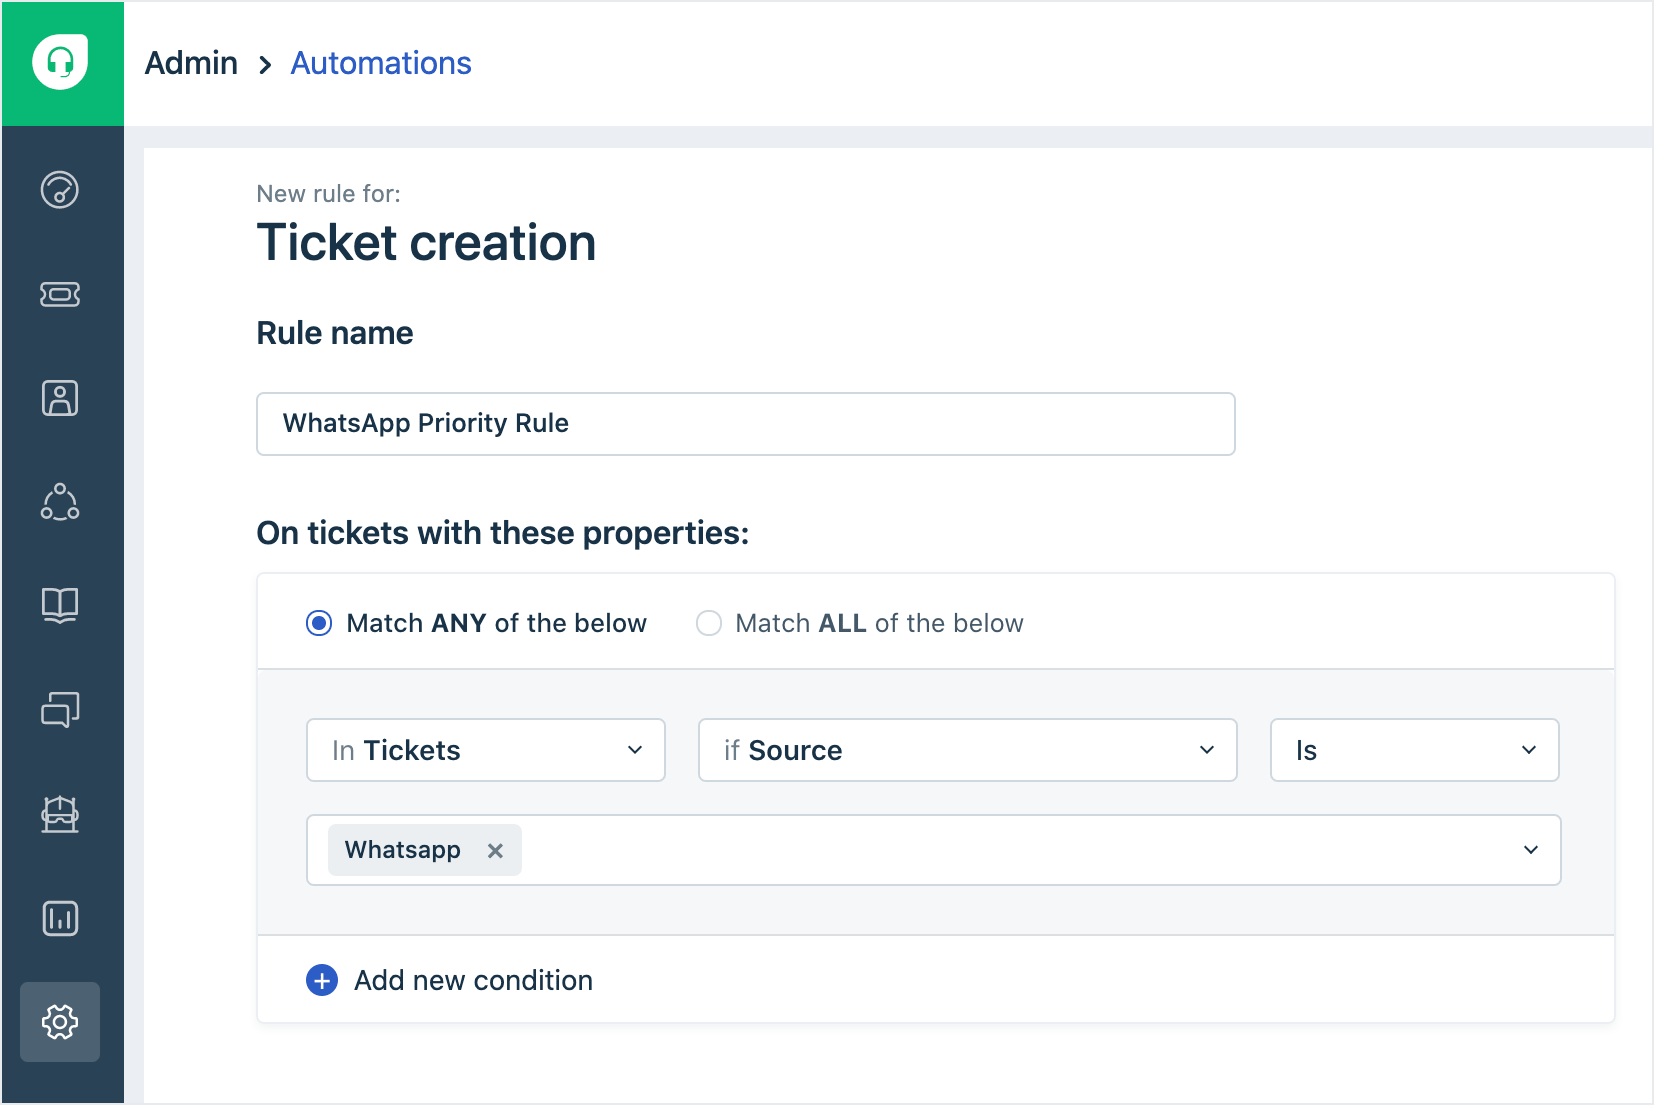
Task: Open Admin settings via the gear icon
Action: [60, 1022]
